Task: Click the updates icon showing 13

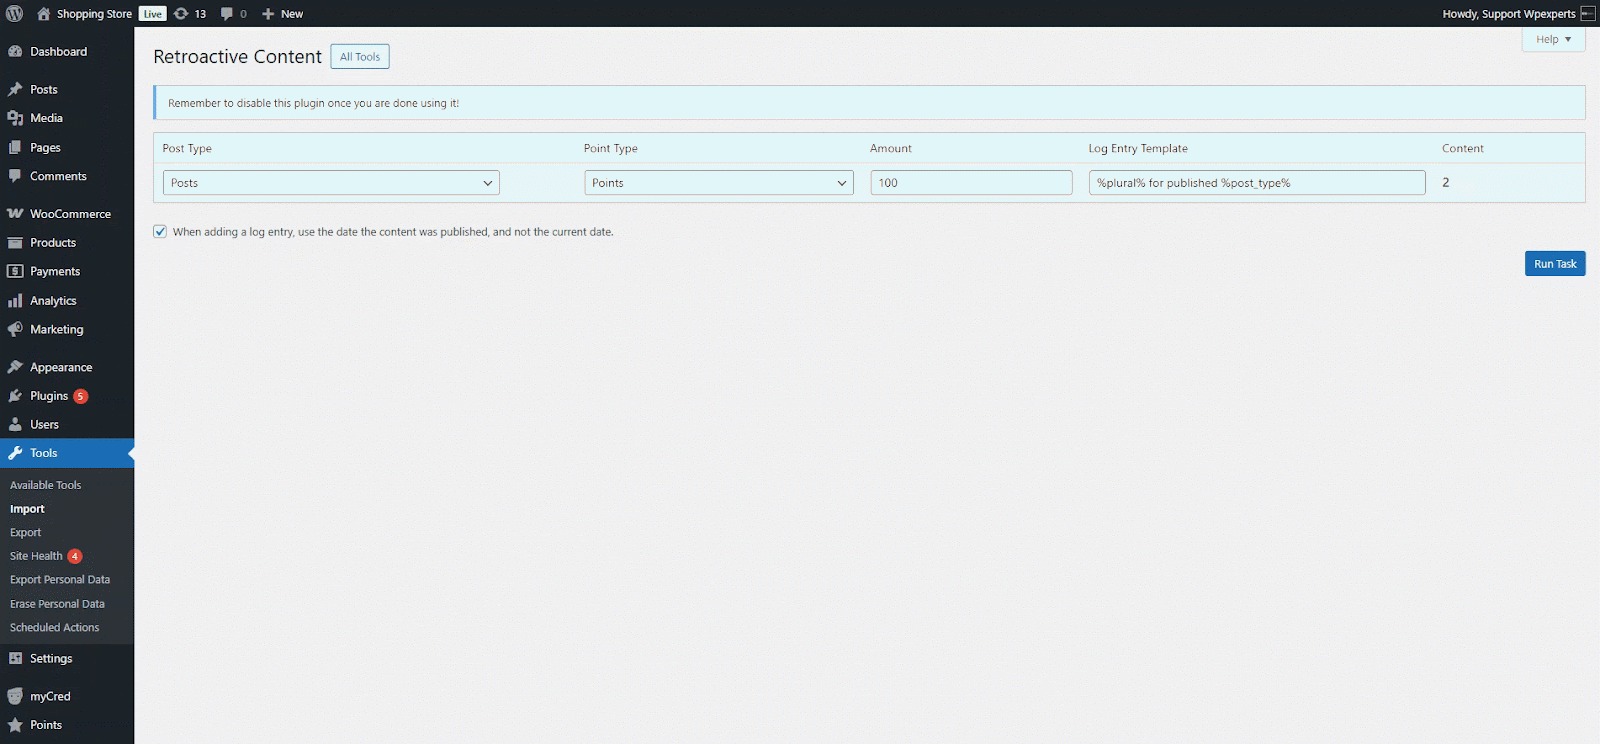Action: click(x=182, y=14)
